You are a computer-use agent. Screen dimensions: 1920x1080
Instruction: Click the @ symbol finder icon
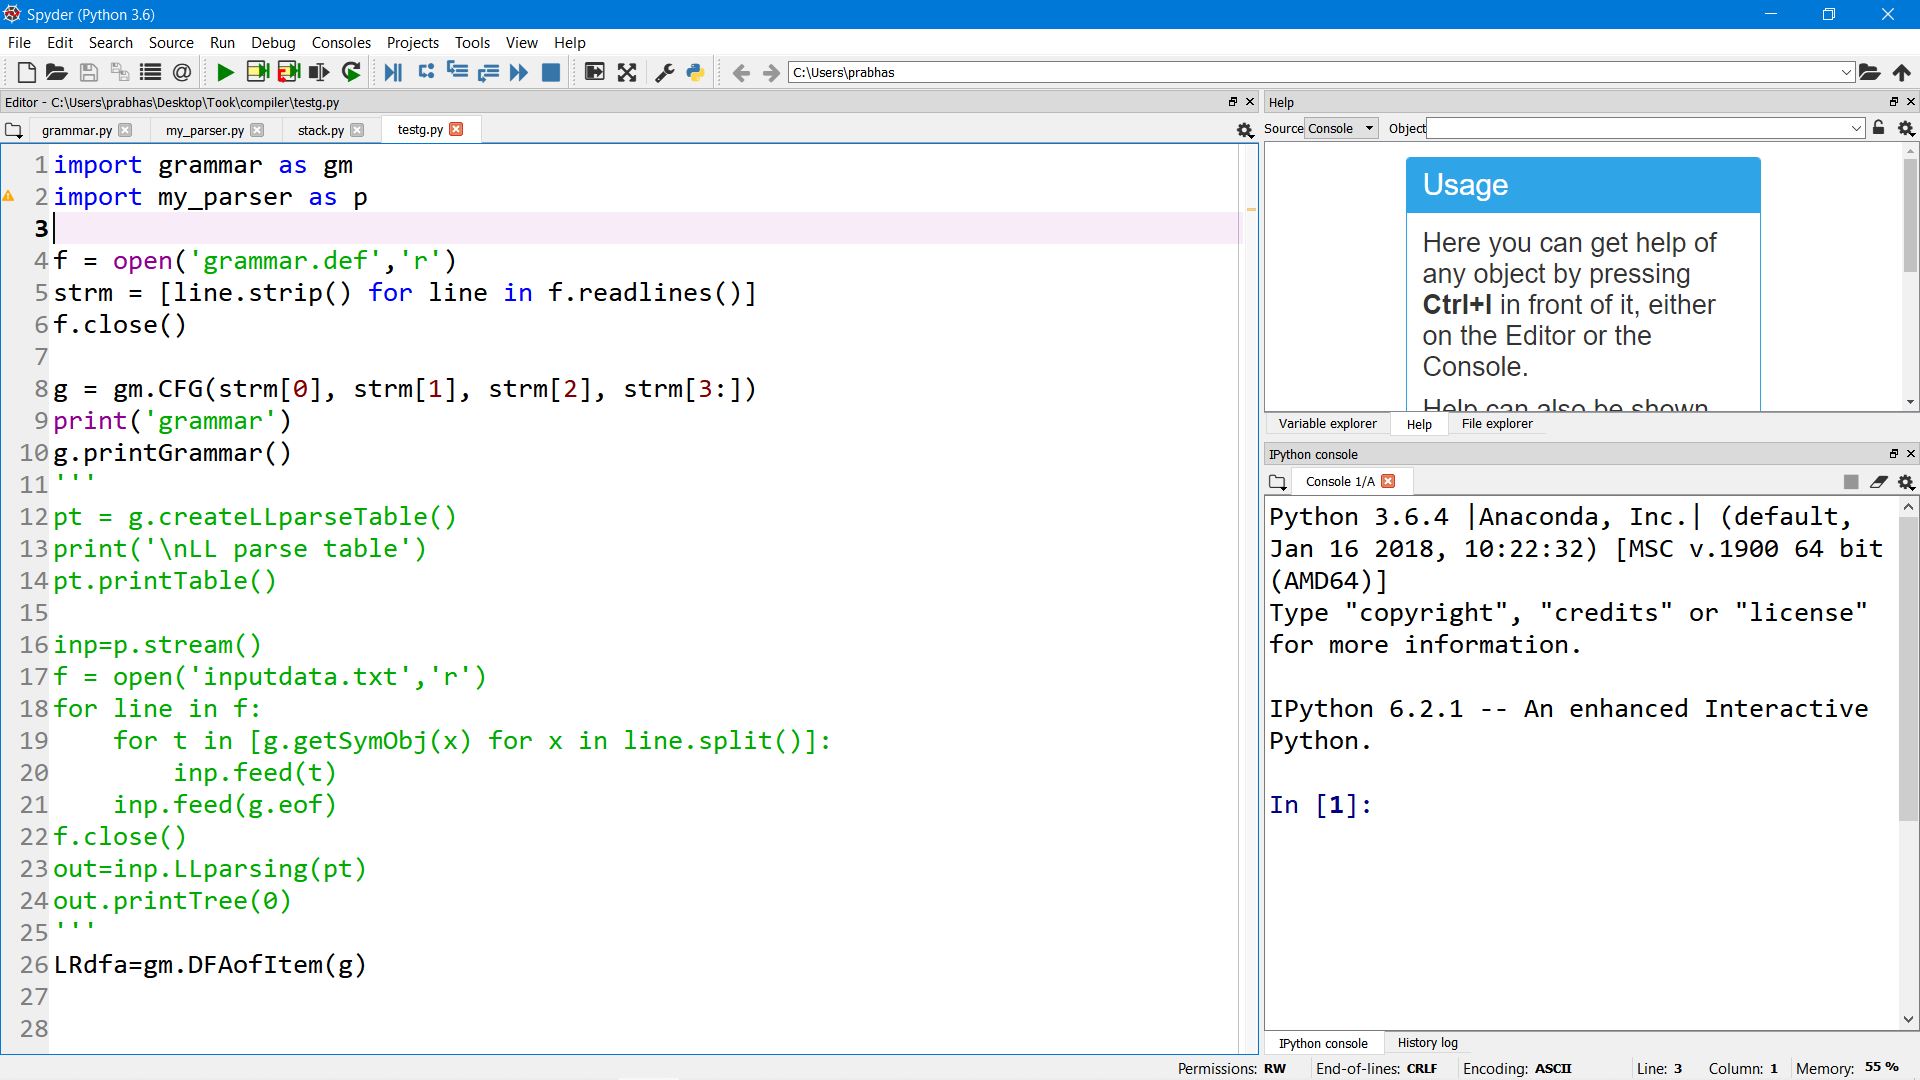pyautogui.click(x=181, y=72)
